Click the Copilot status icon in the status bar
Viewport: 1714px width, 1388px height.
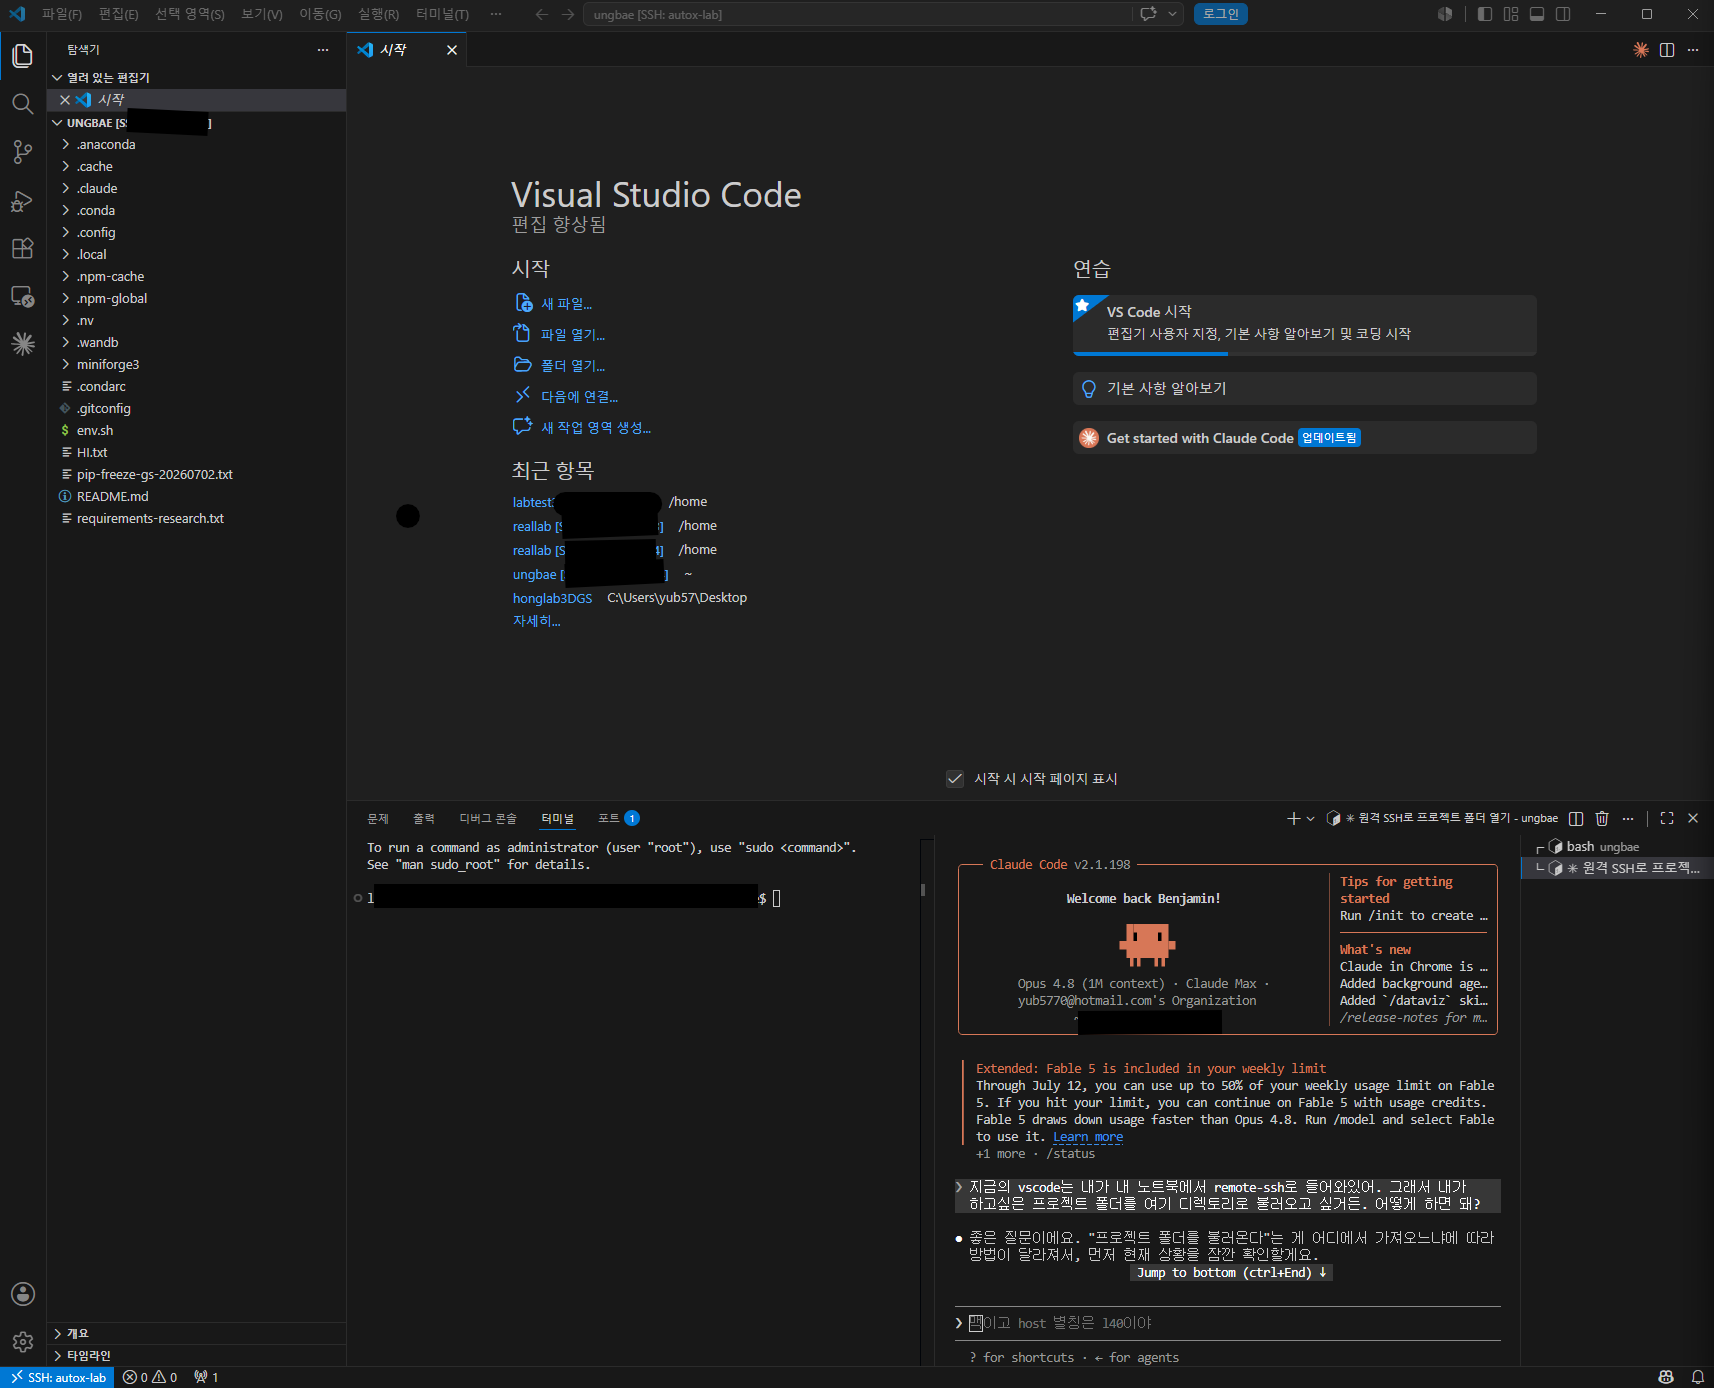pos(1666,1377)
